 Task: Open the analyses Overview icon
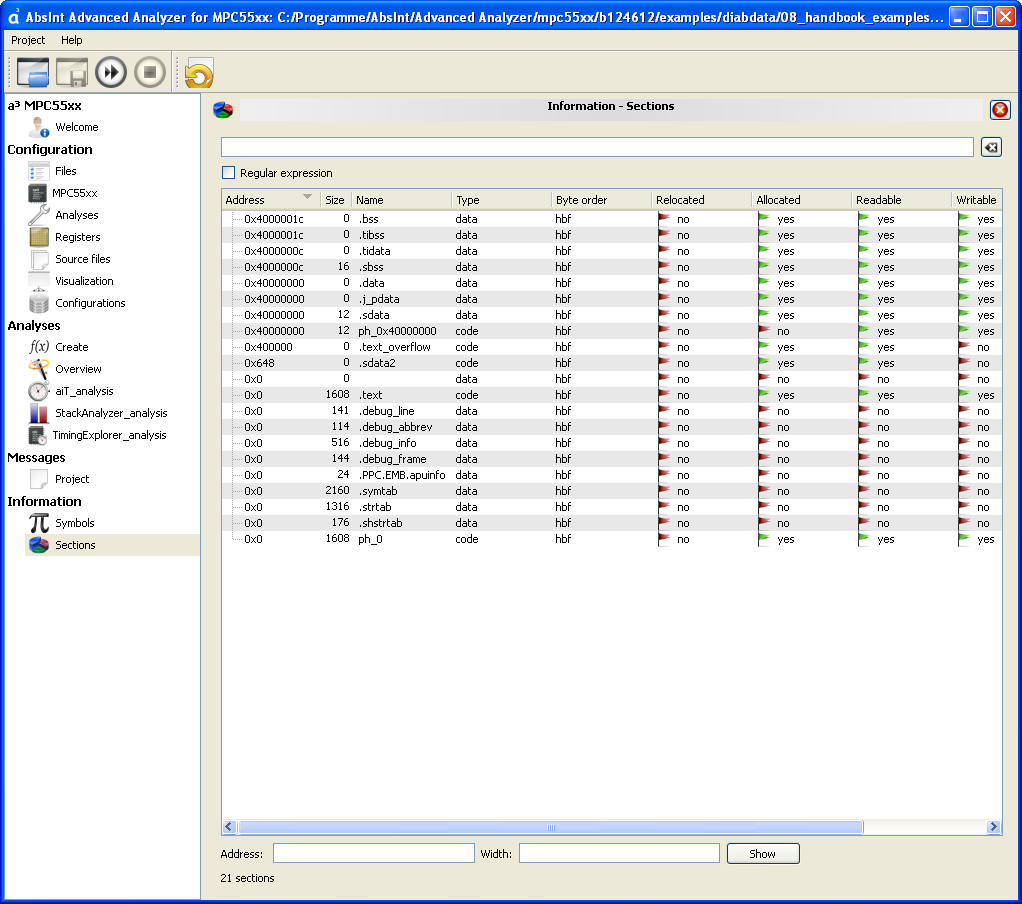coord(39,369)
